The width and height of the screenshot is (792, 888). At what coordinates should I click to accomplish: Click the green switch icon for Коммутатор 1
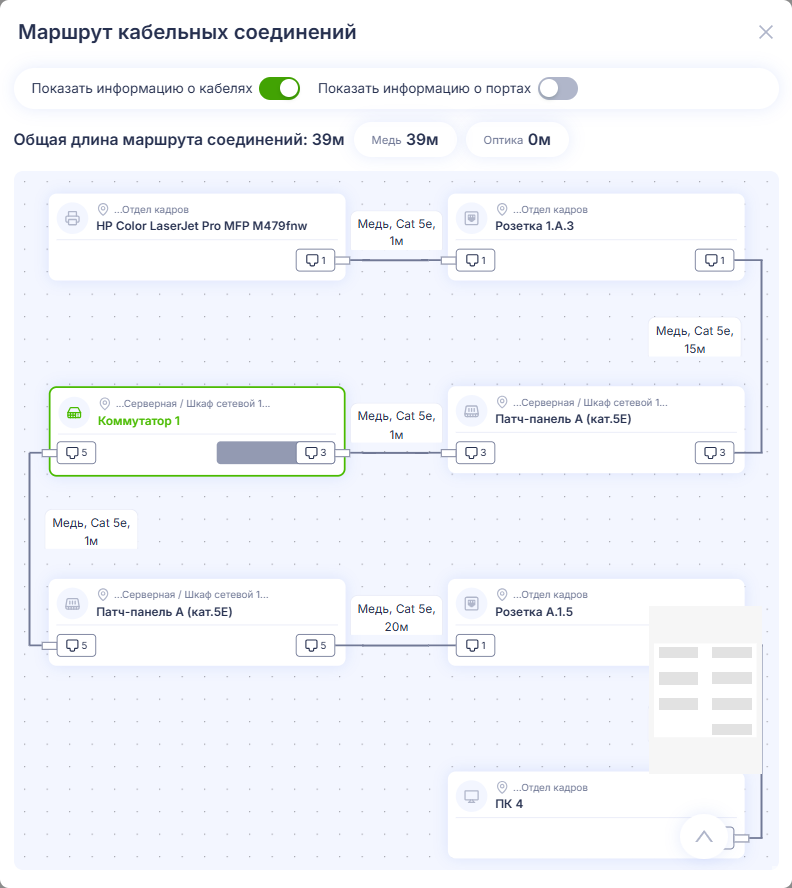(74, 412)
